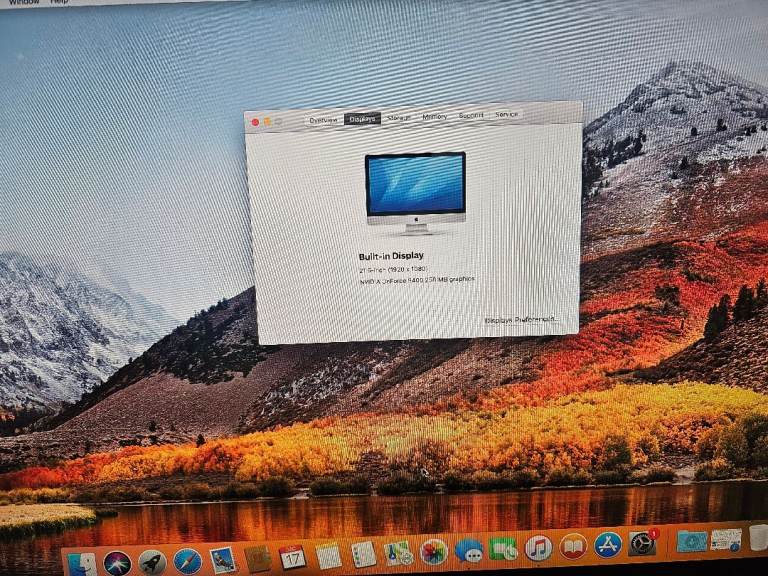The width and height of the screenshot is (768, 576).
Task: Go to the Support tab
Action: point(471,115)
